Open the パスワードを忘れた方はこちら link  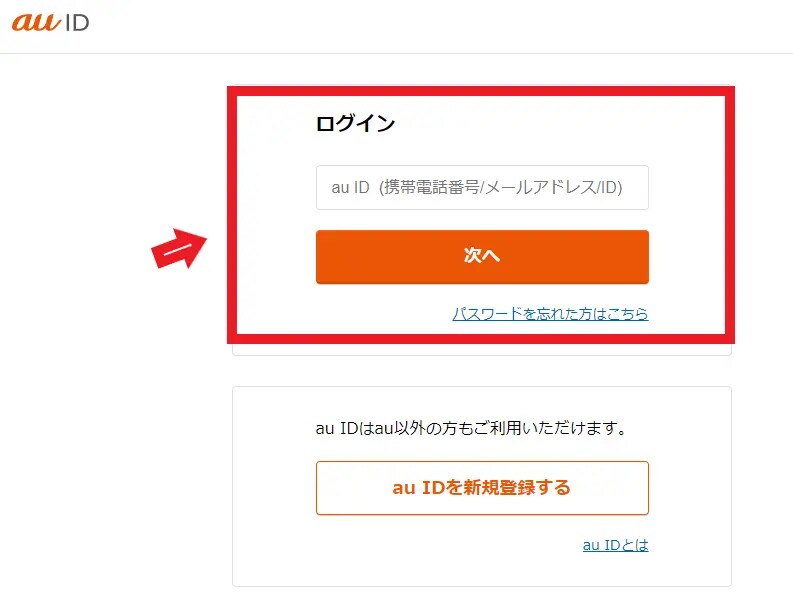point(550,314)
